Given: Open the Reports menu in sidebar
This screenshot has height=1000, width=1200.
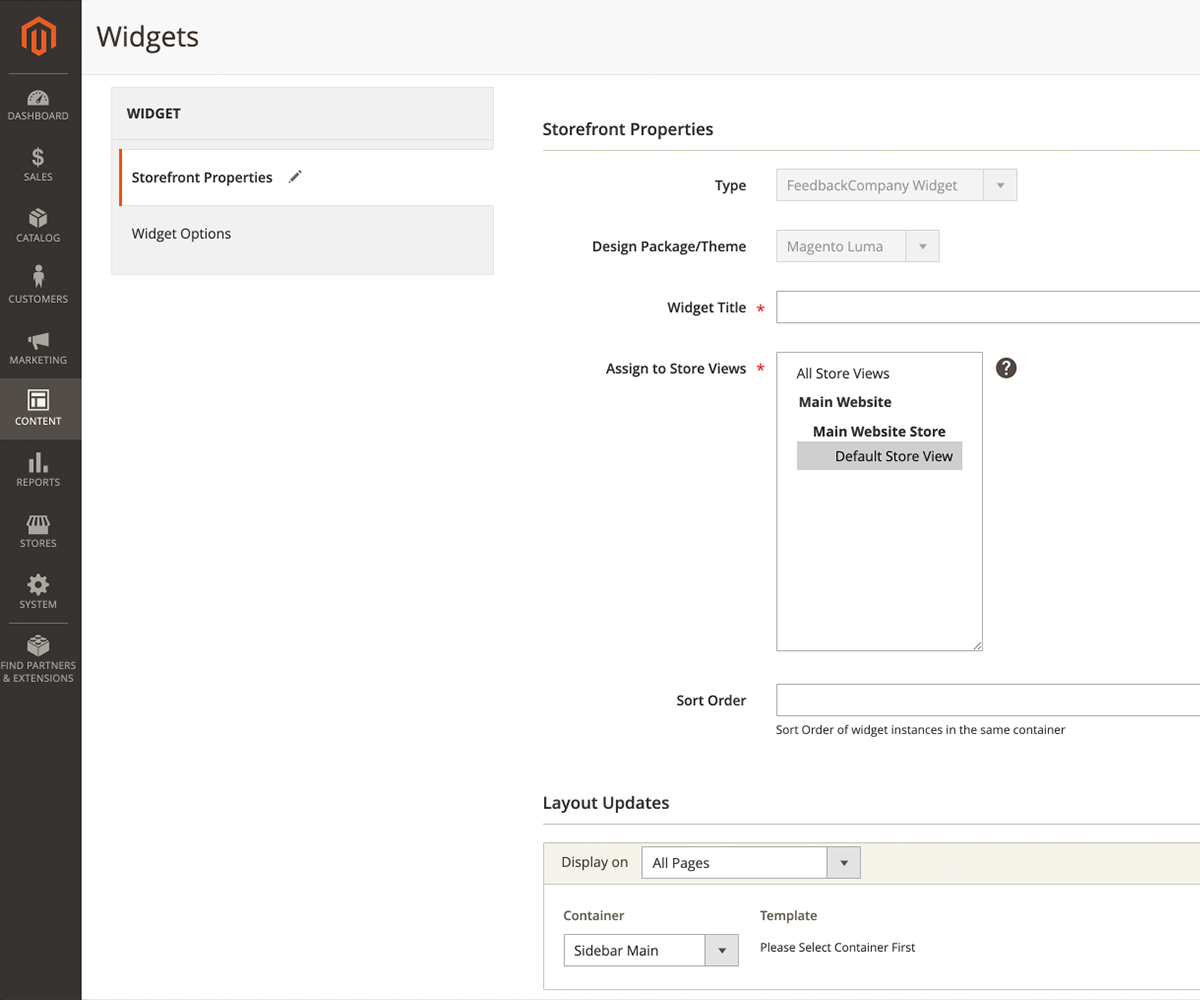Looking at the screenshot, I should point(40,470).
